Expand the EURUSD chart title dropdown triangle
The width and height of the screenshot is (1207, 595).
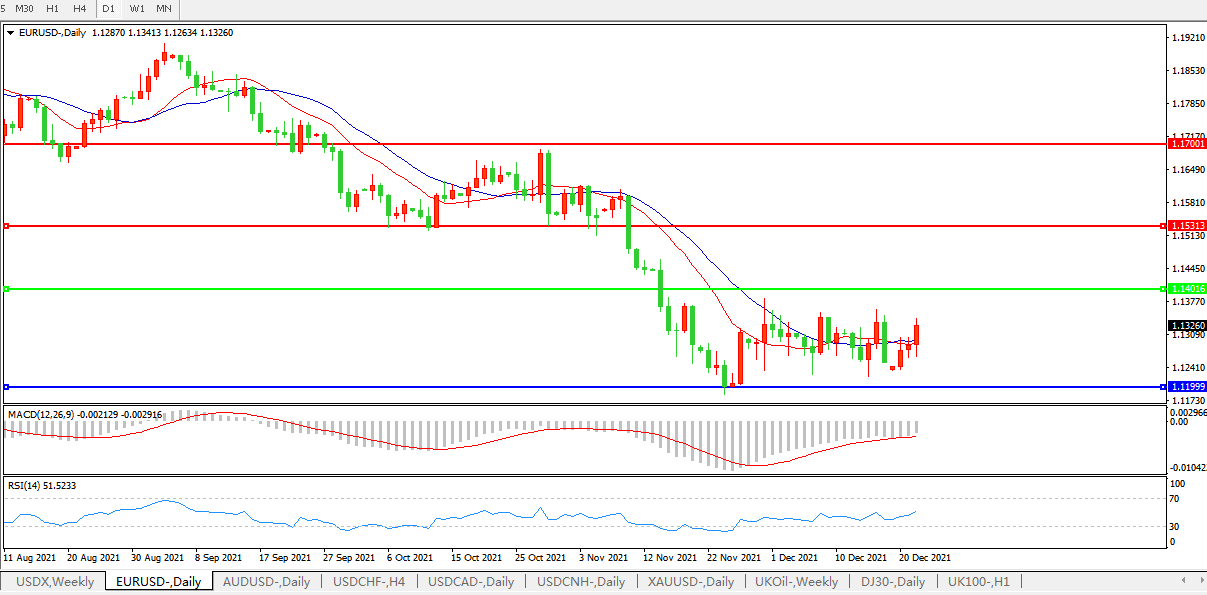[x=11, y=32]
